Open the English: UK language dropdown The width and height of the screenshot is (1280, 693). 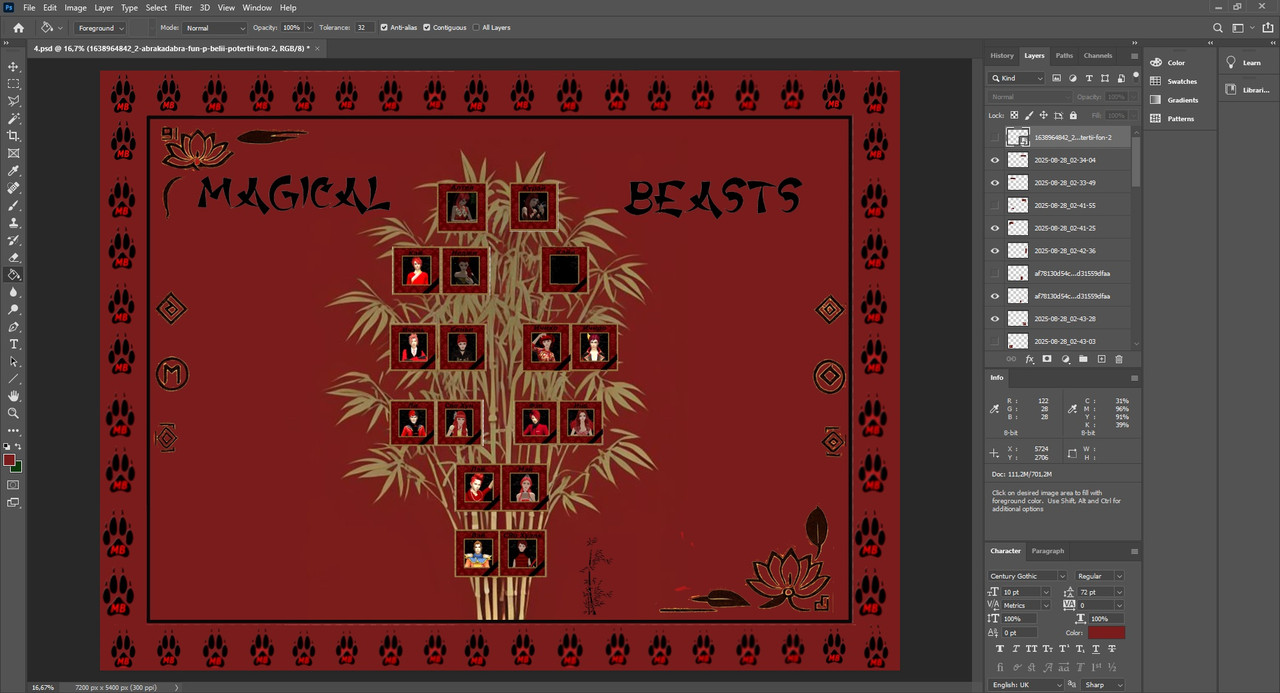(1026, 685)
